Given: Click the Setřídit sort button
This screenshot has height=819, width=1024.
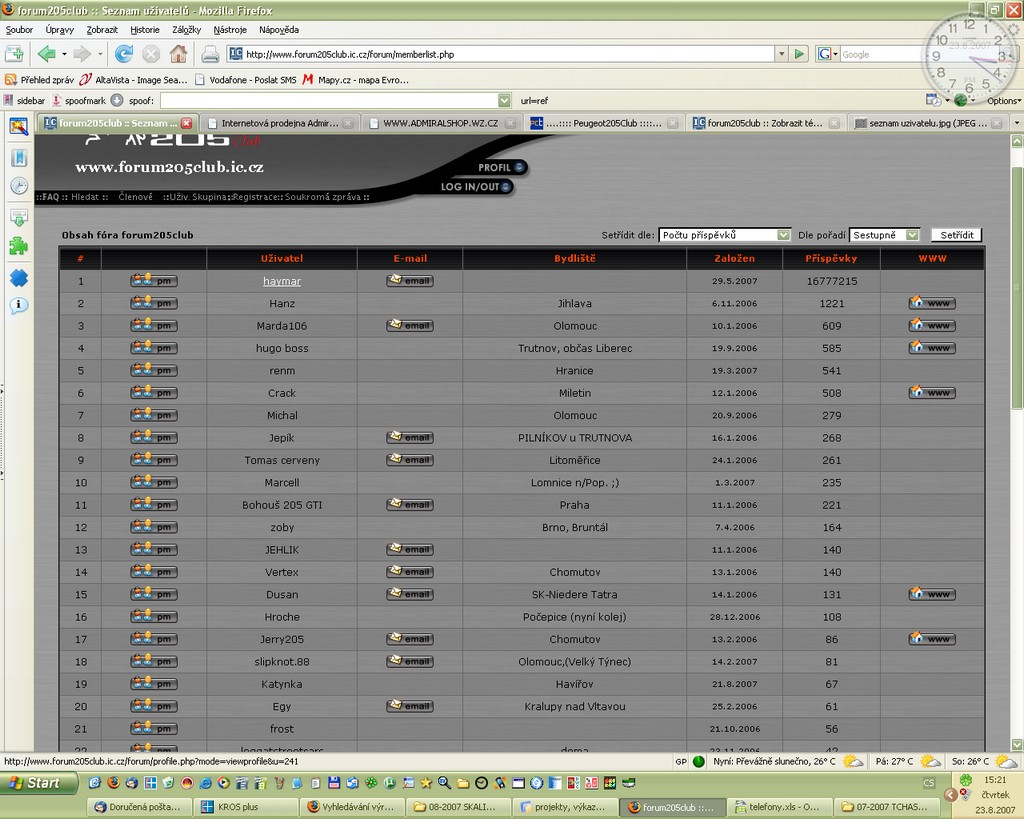Looking at the screenshot, I should click(956, 235).
